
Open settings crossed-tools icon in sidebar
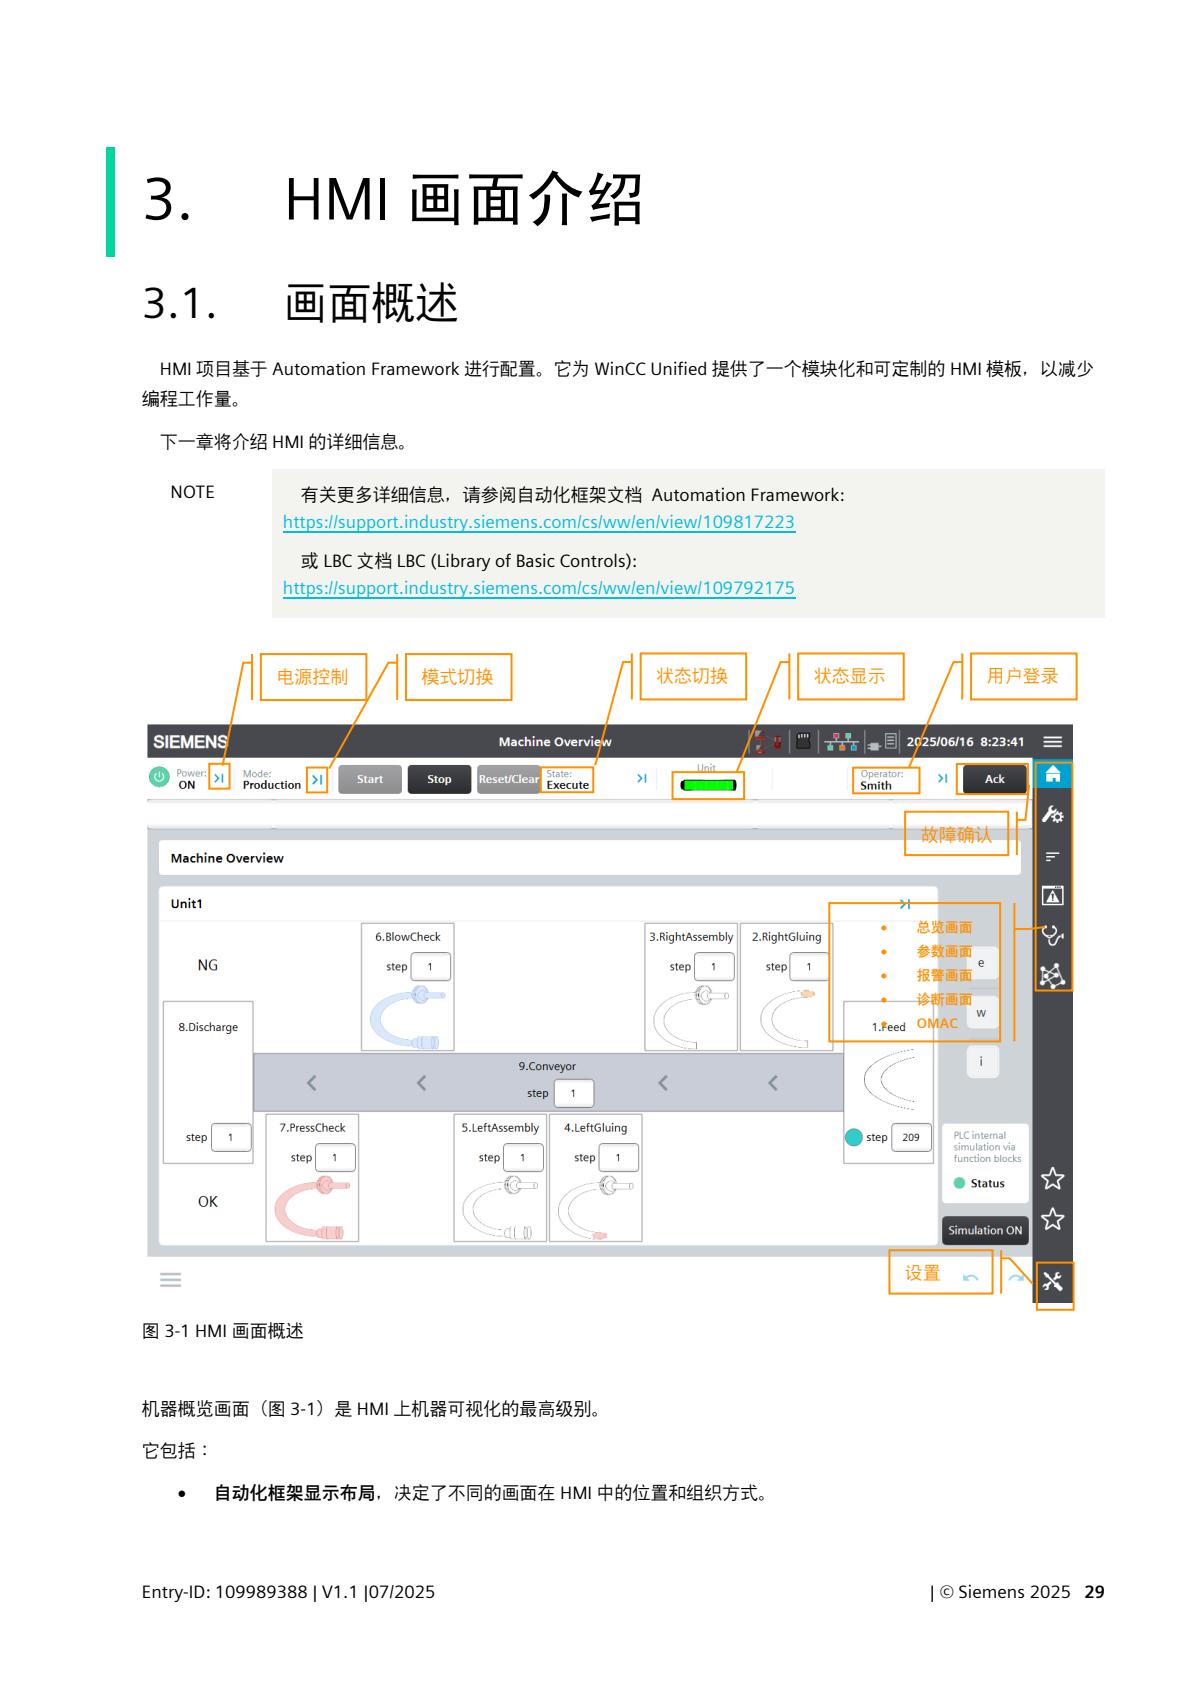[x=1052, y=1282]
